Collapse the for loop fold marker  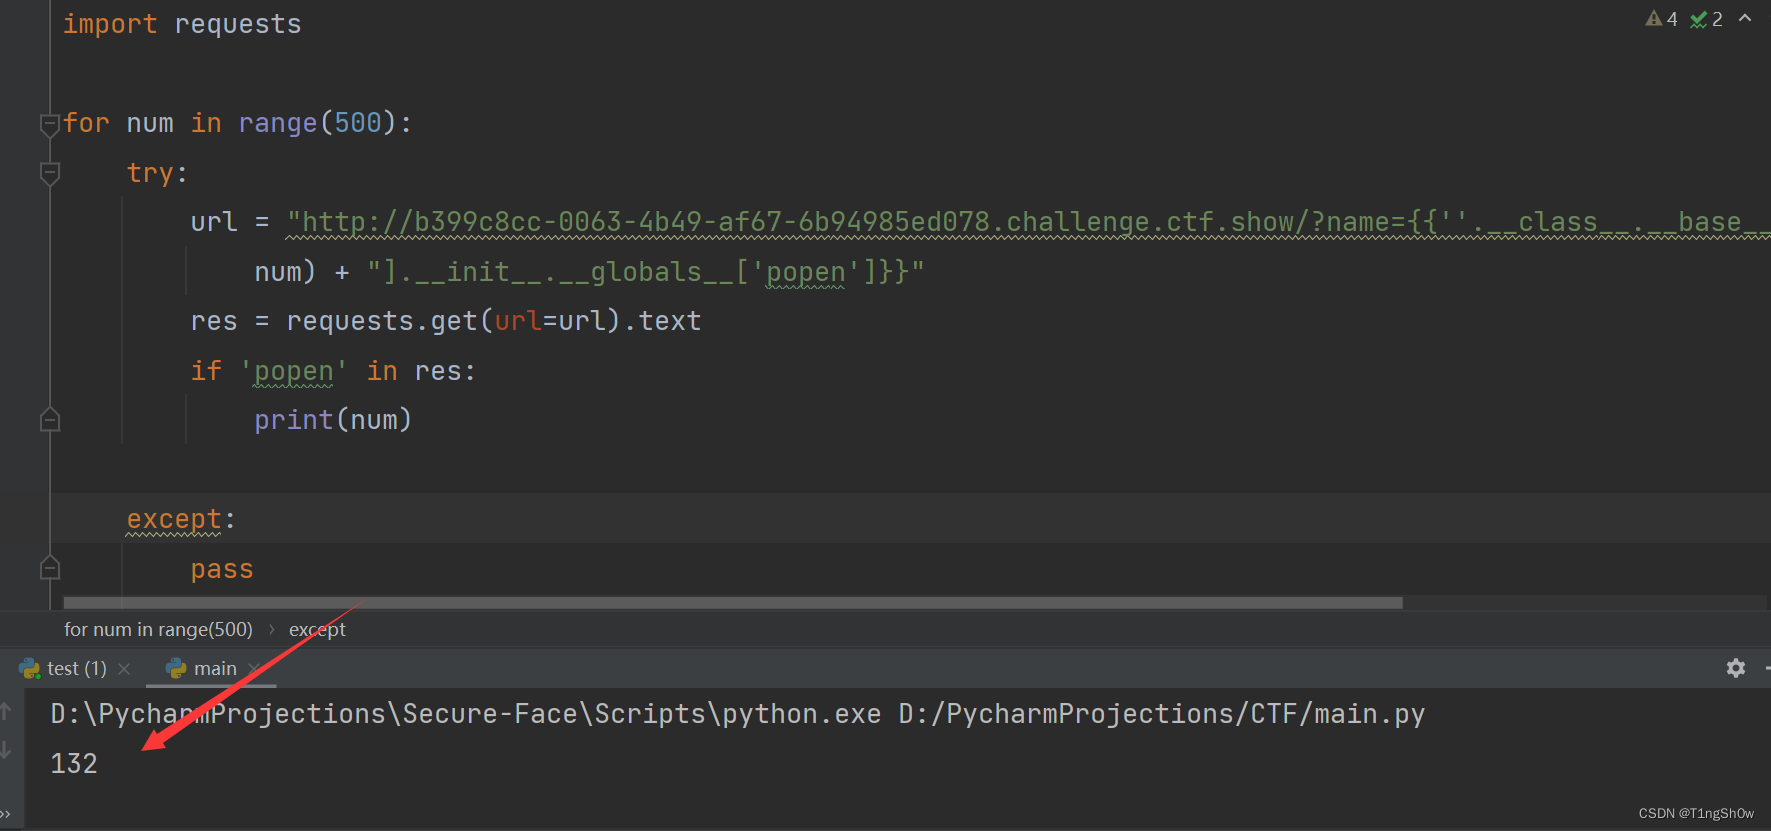49,124
